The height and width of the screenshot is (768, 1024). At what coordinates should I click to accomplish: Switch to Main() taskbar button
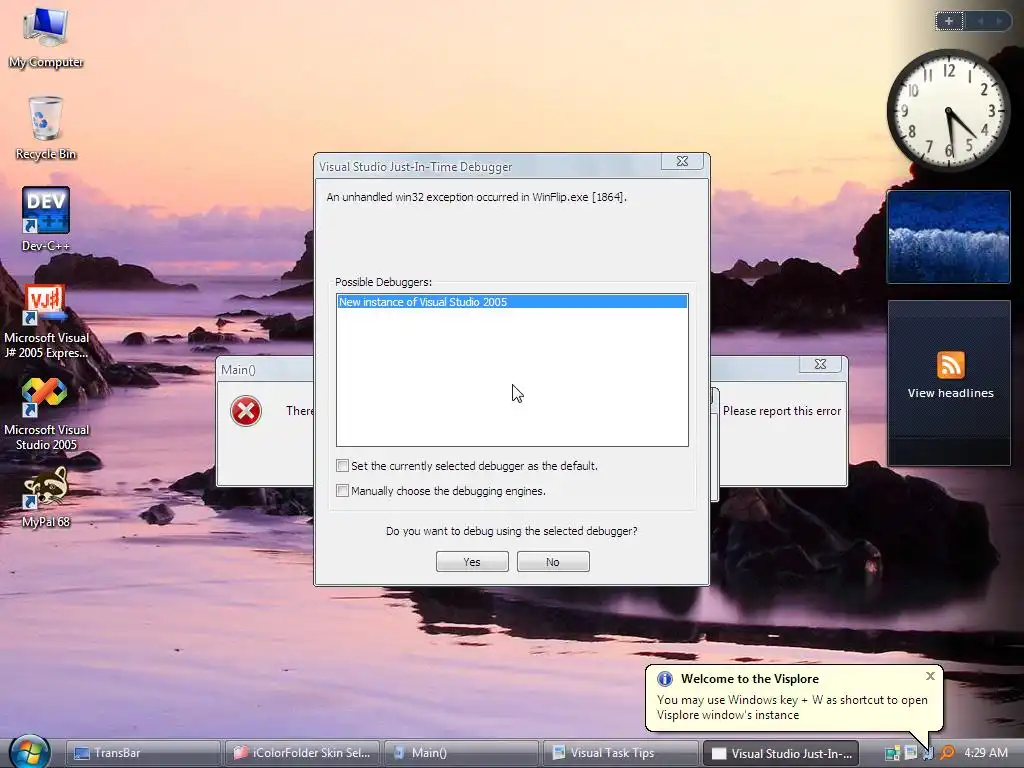pyautogui.click(x=461, y=753)
